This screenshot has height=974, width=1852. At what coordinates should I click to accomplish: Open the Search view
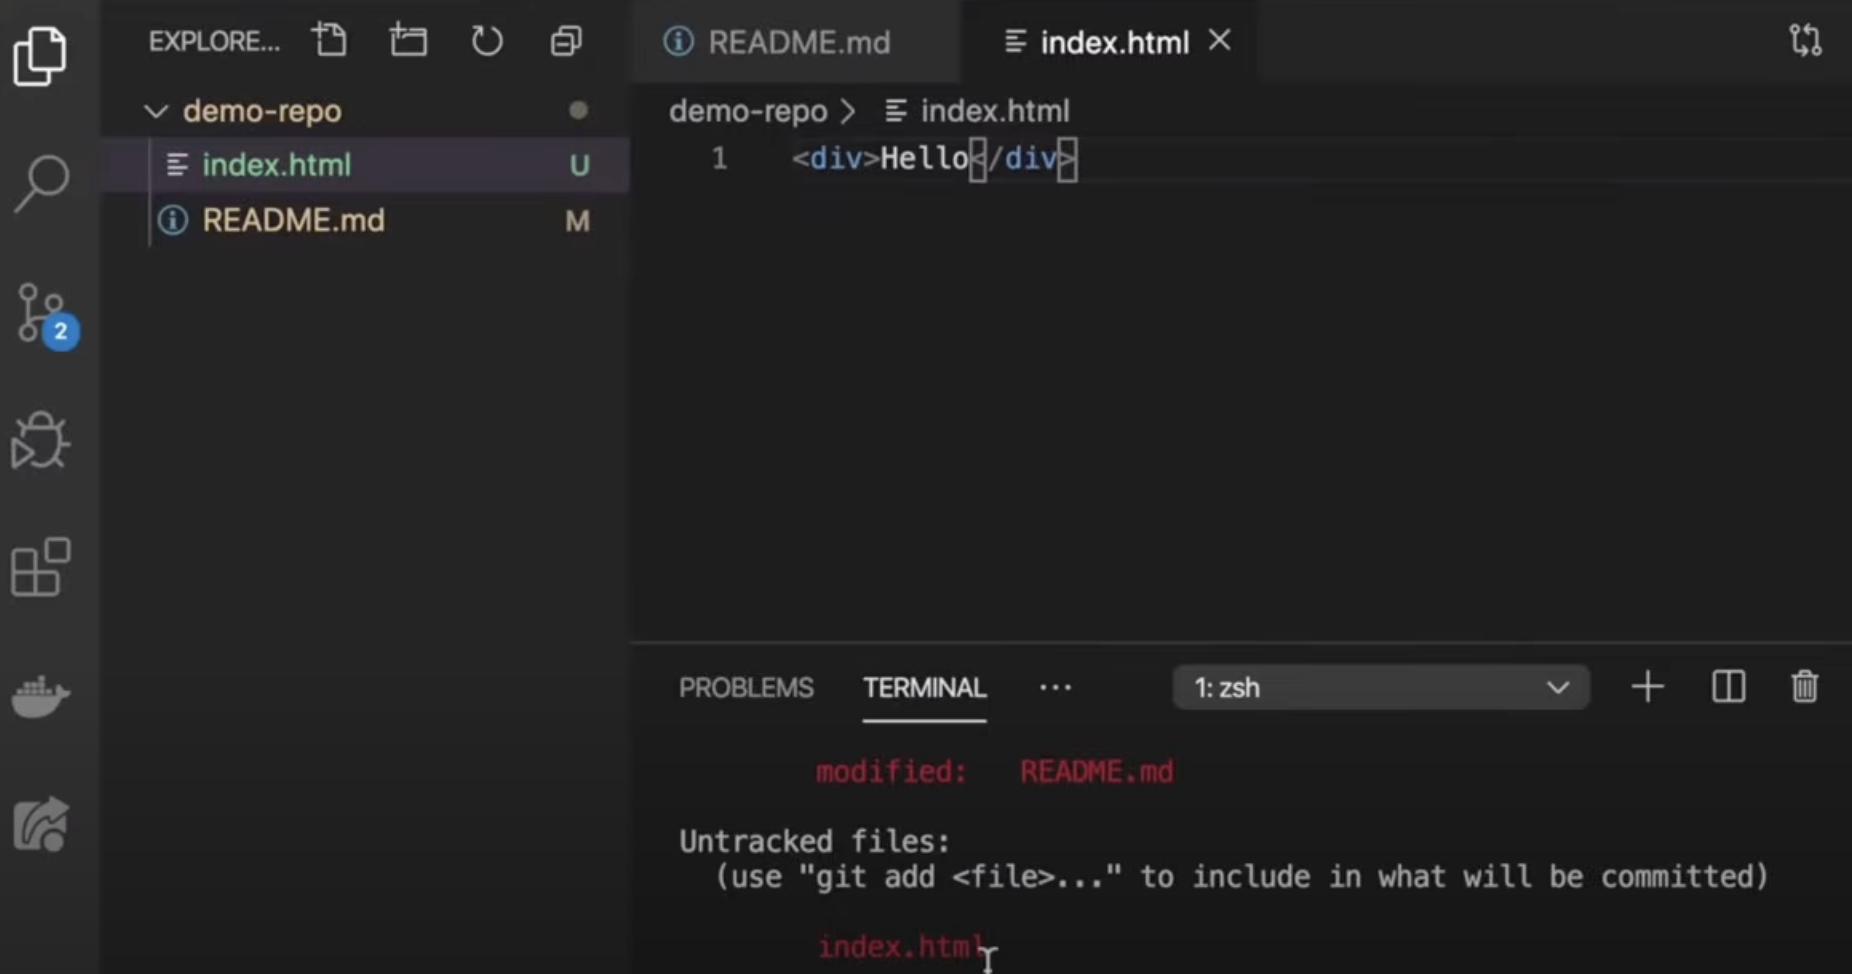point(41,184)
